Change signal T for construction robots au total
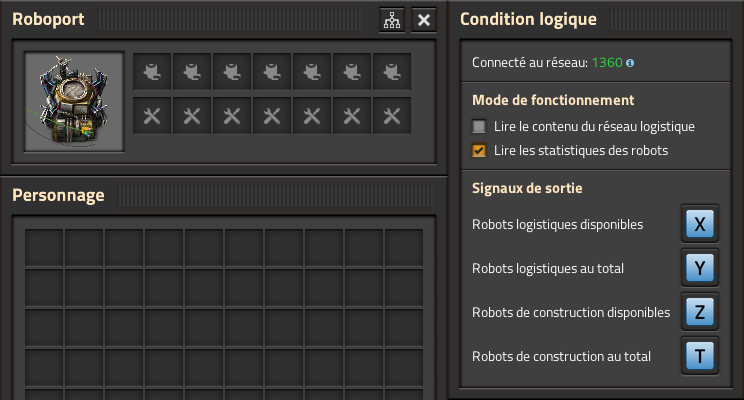The width and height of the screenshot is (744, 400). click(x=700, y=356)
